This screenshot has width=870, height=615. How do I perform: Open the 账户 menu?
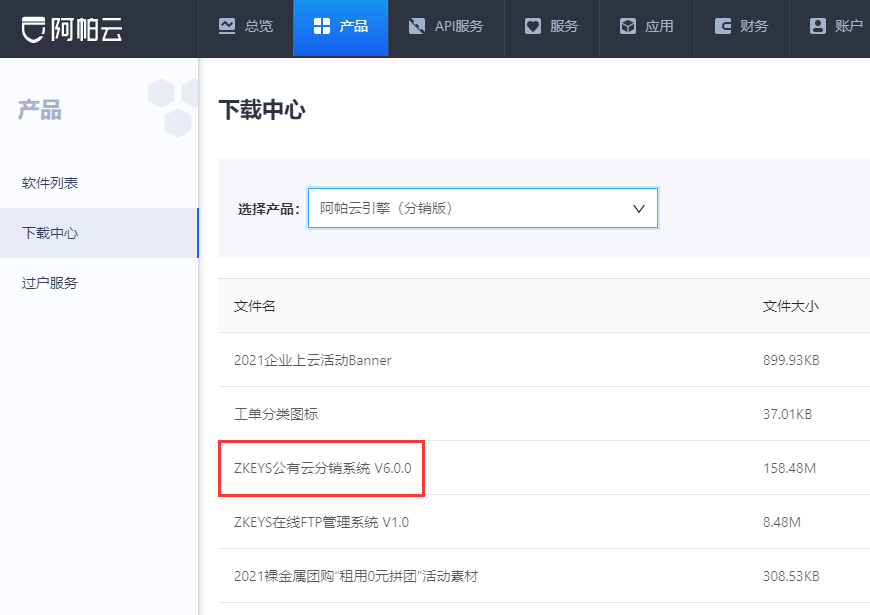point(830,28)
